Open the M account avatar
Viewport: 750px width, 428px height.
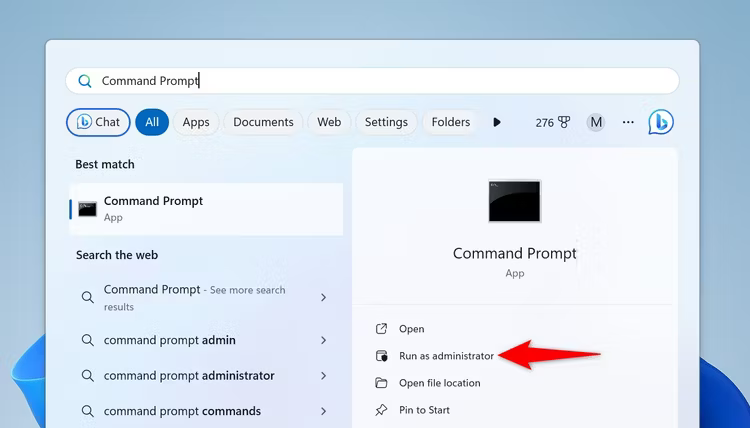(x=596, y=123)
